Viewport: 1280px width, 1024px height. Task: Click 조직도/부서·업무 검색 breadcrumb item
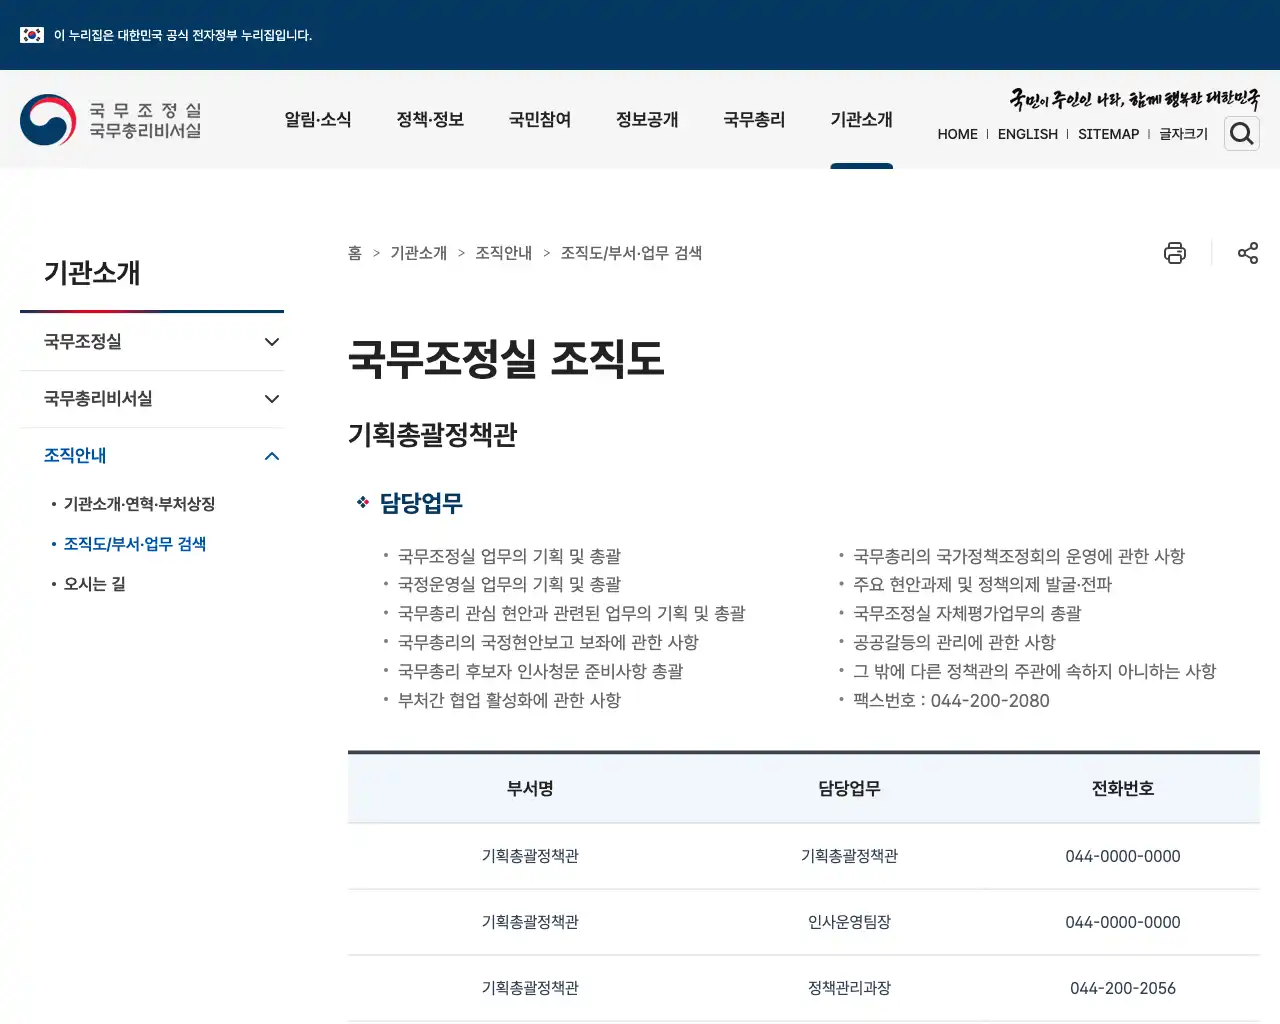(631, 253)
